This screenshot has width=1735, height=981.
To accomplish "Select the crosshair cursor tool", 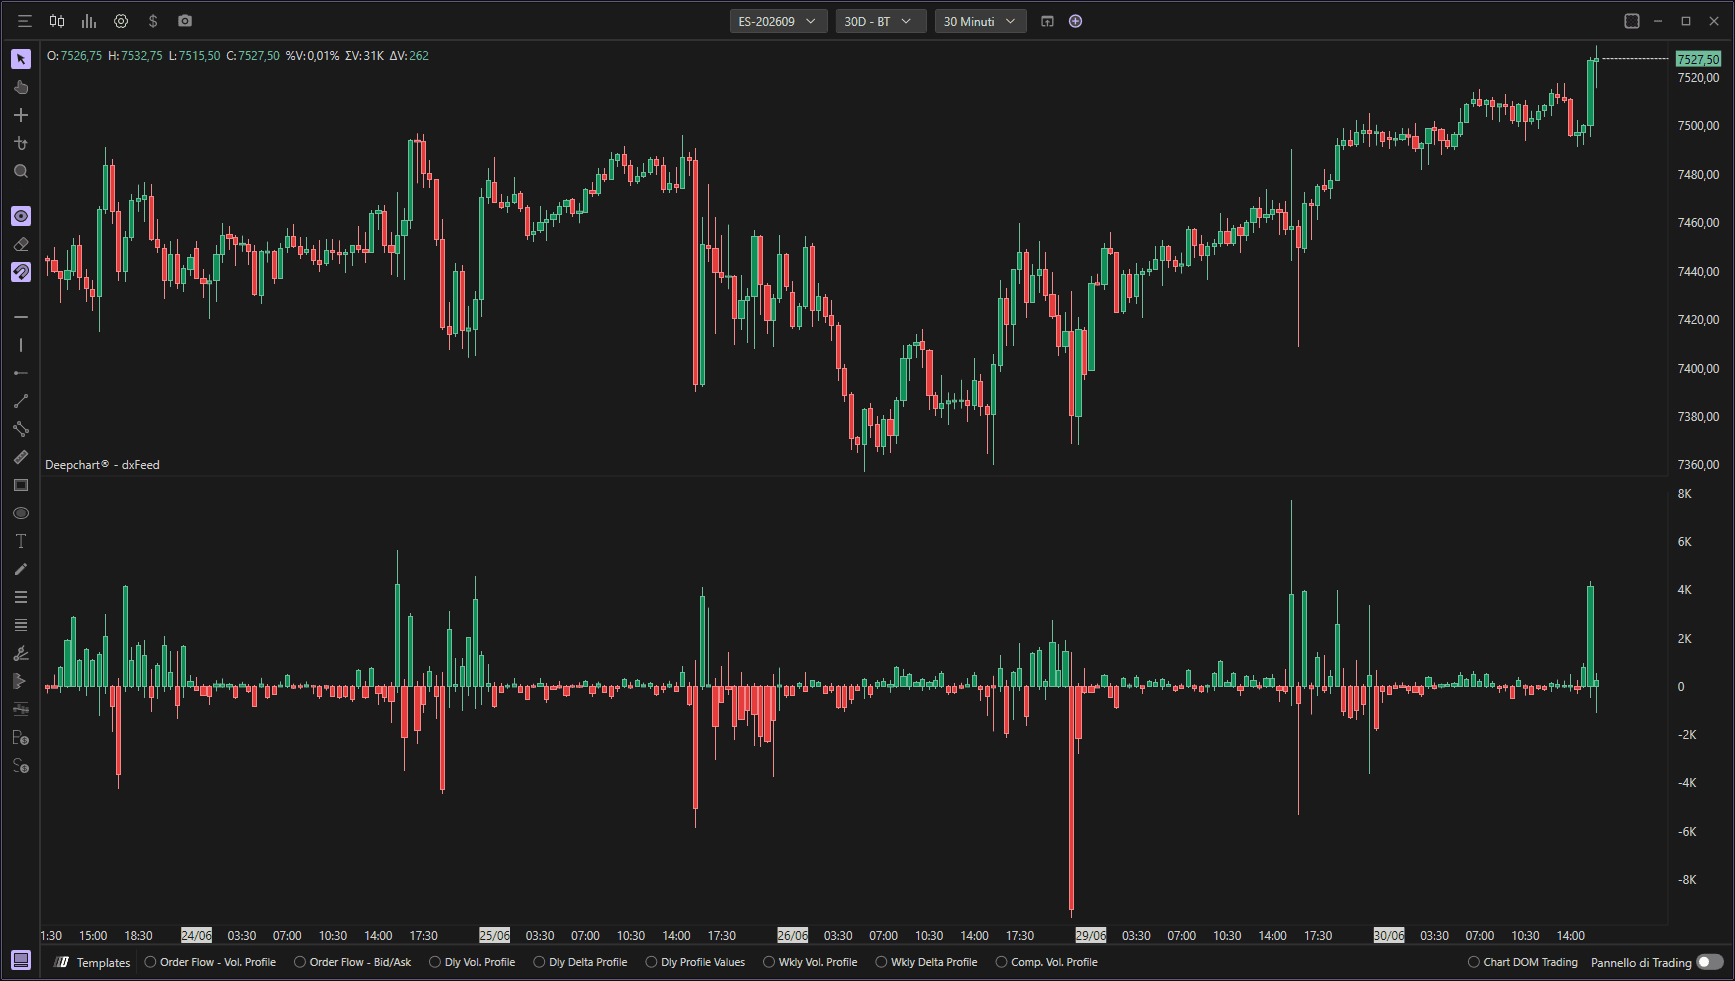I will point(21,116).
